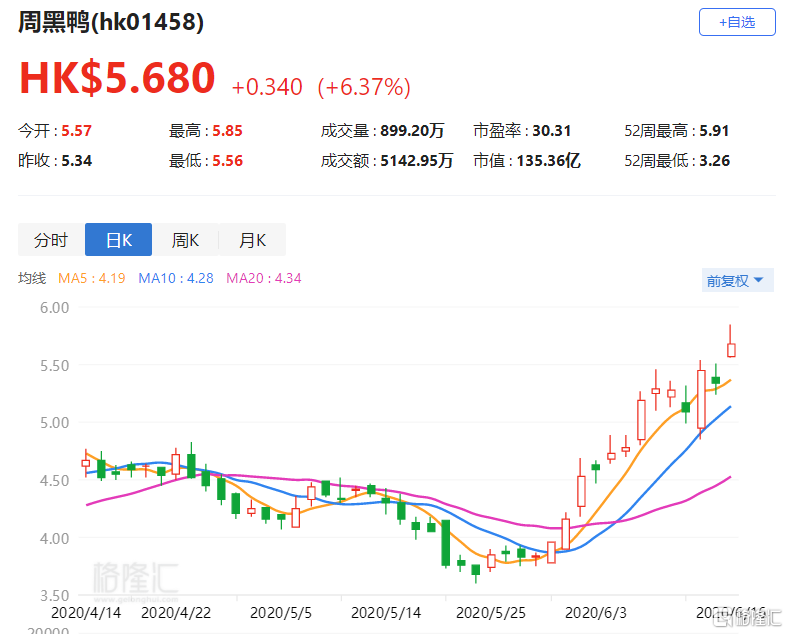
Task: Click the 2020/5/14 date axis label
Action: click(386, 613)
